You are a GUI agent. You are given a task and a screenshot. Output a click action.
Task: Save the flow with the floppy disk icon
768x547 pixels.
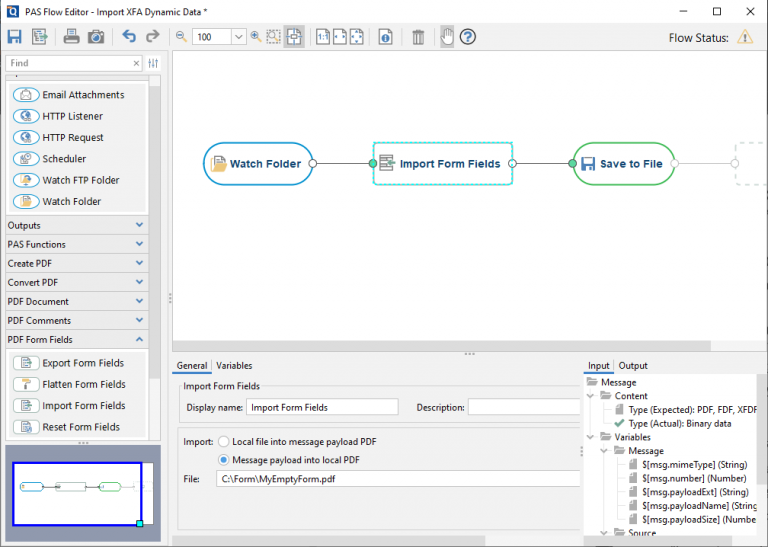click(14, 37)
